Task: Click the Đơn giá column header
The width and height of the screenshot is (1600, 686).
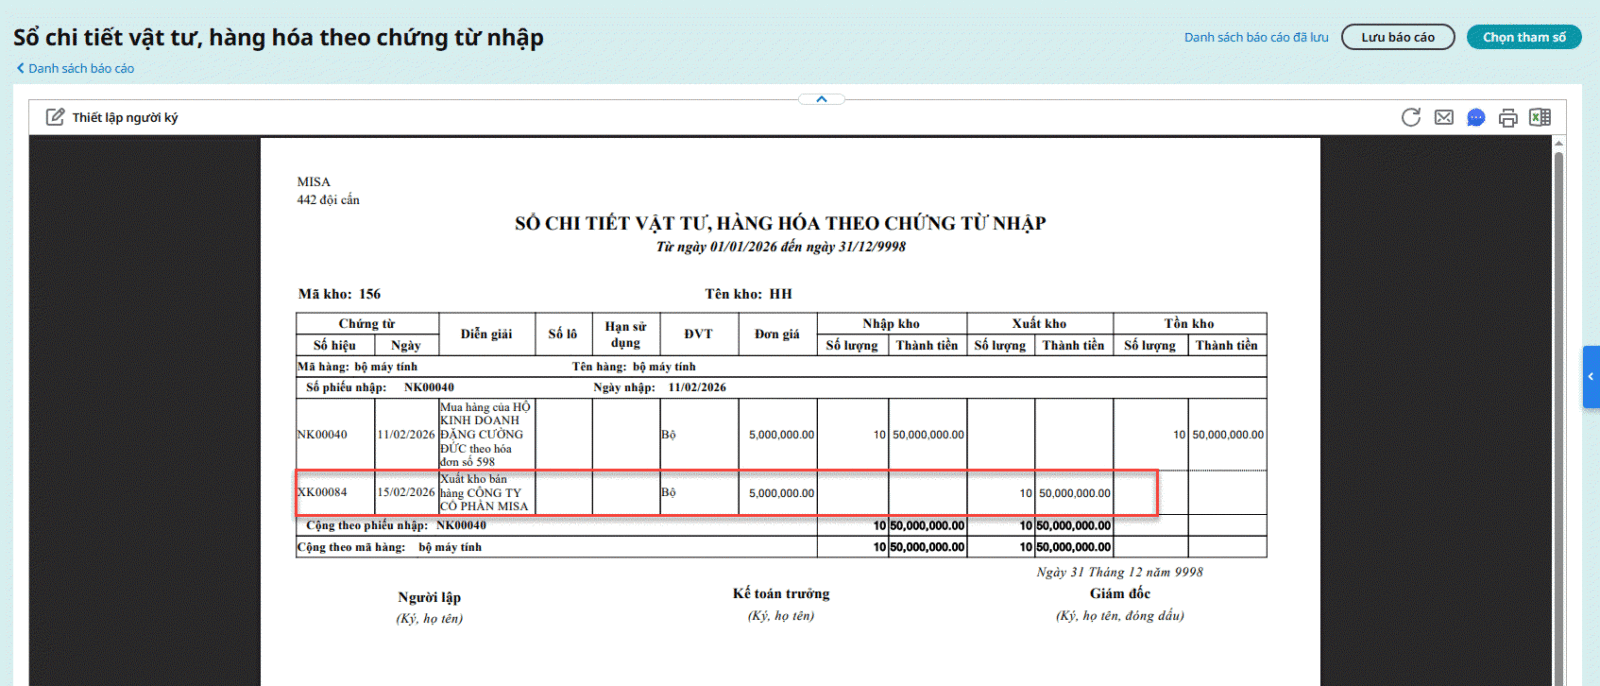Action: click(777, 334)
